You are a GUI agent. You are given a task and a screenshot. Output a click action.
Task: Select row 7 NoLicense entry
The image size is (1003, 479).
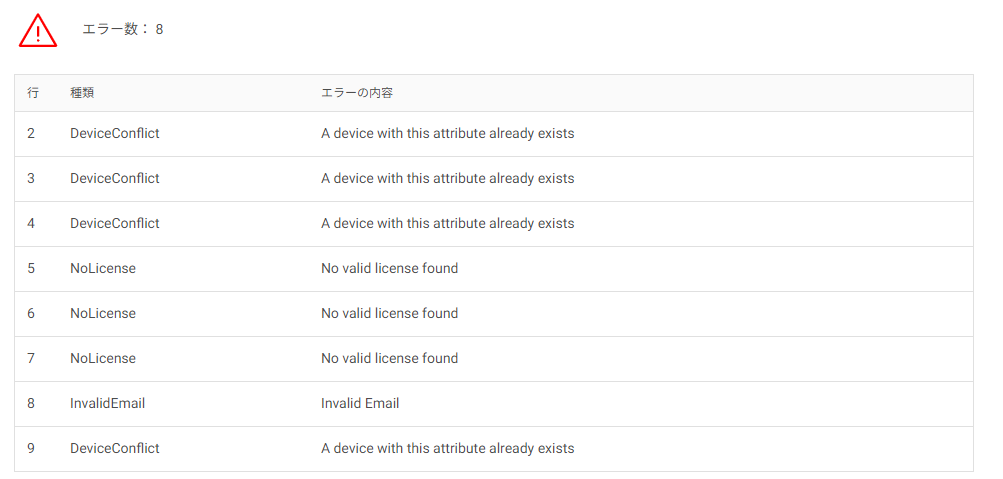[x=103, y=358]
